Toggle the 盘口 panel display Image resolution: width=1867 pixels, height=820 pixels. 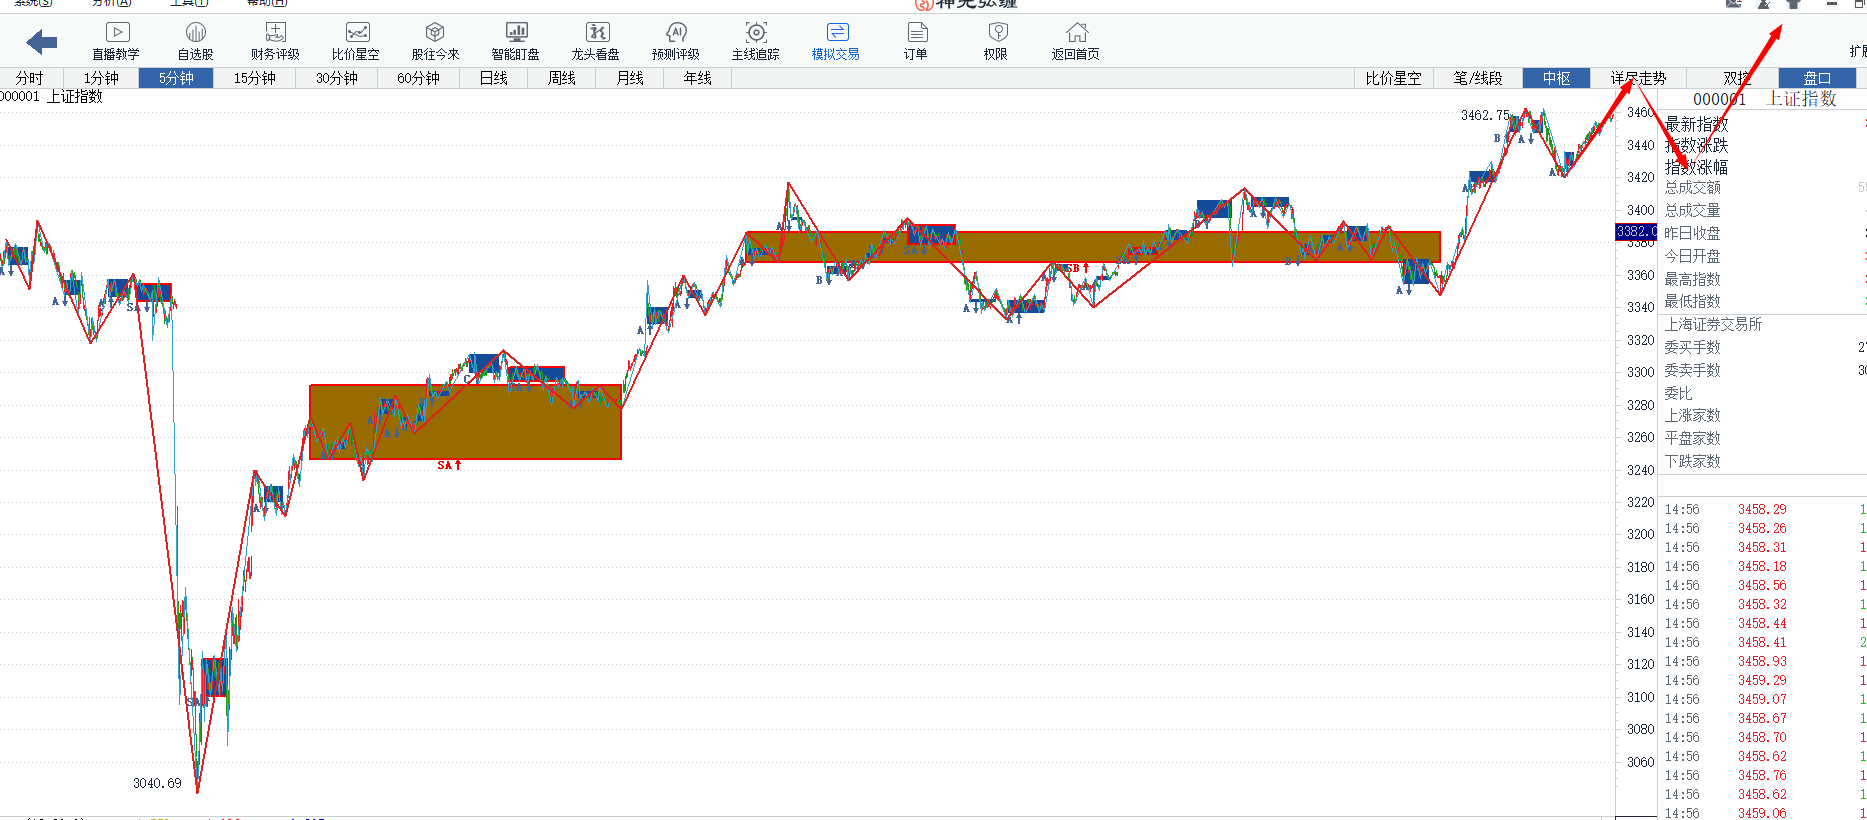pyautogui.click(x=1817, y=78)
